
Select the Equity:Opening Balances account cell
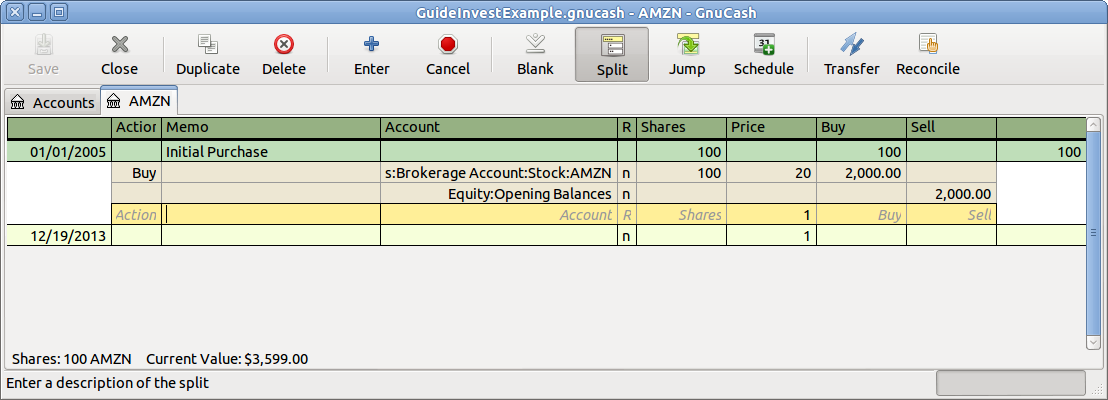(x=499, y=194)
